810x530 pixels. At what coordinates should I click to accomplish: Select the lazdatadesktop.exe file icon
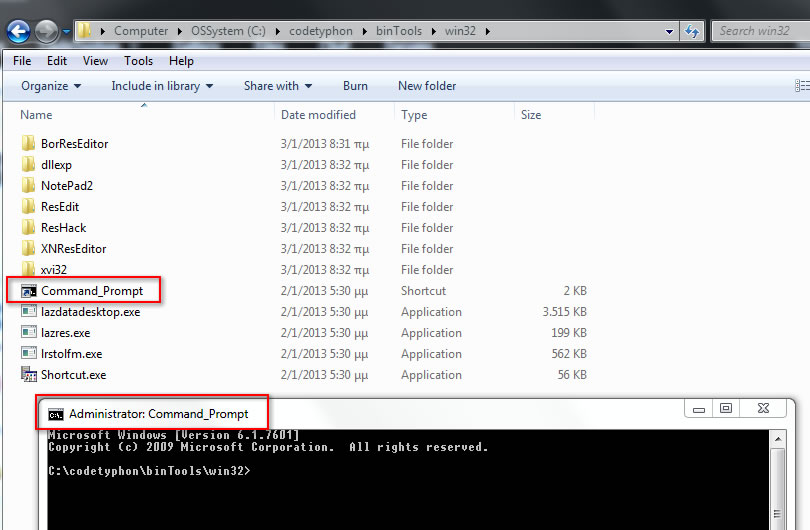coord(29,311)
